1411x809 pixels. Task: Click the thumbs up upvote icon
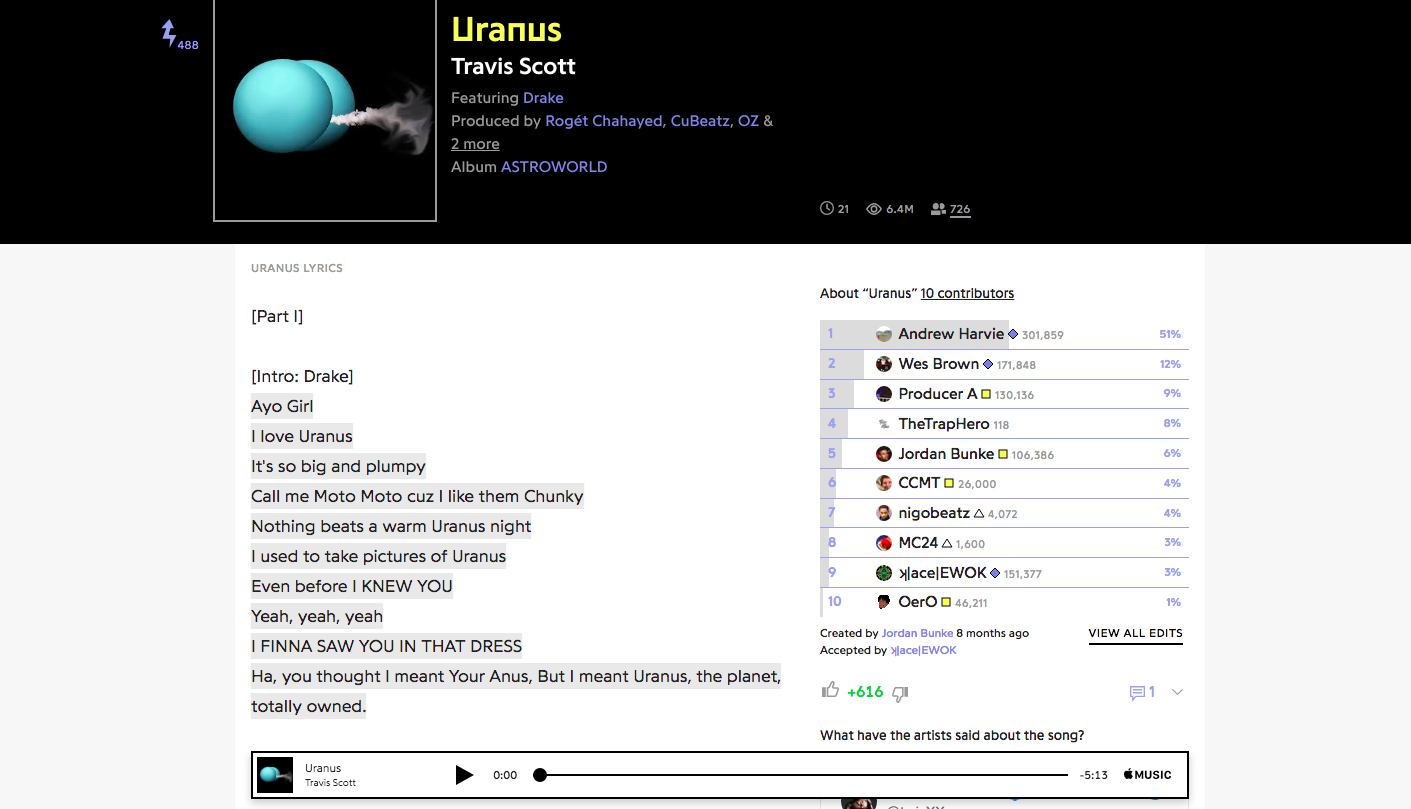point(830,690)
